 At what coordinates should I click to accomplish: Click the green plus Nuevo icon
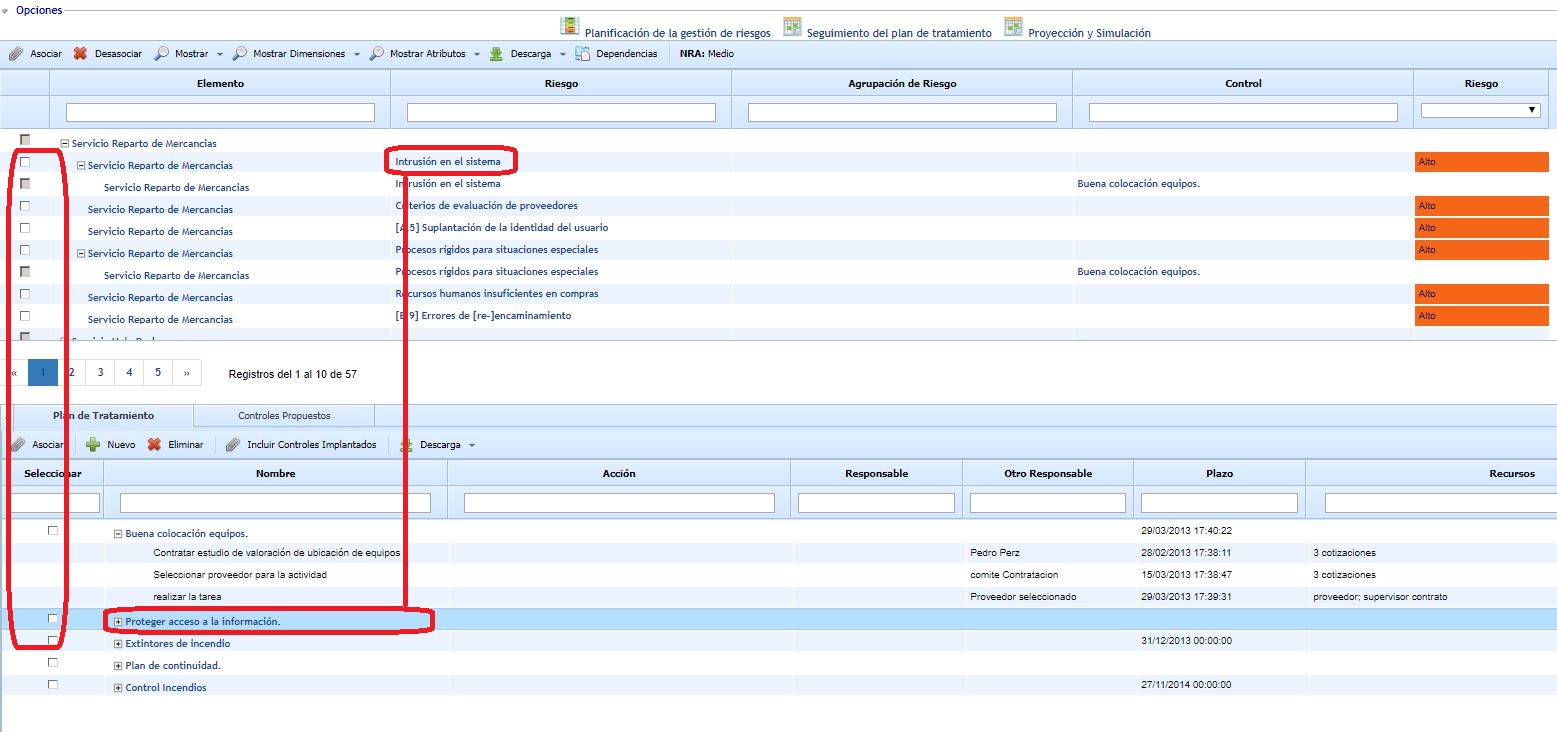93,445
